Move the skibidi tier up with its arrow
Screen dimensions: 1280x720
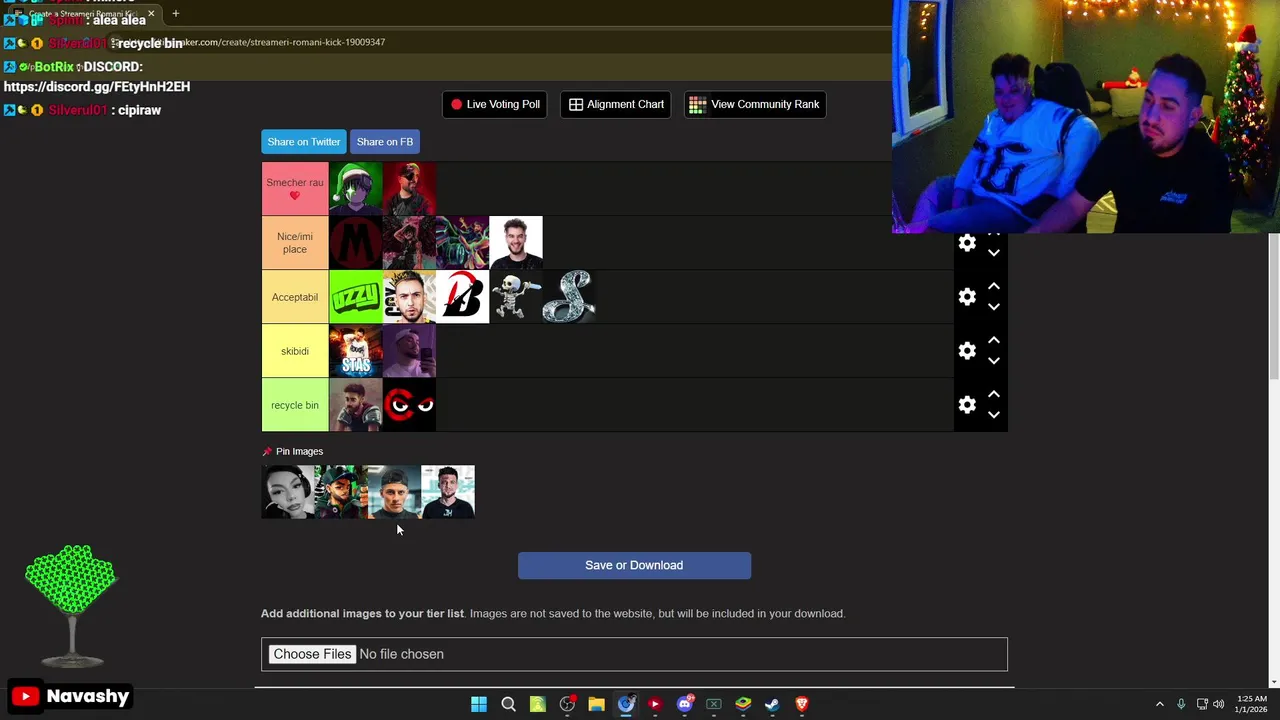point(994,340)
